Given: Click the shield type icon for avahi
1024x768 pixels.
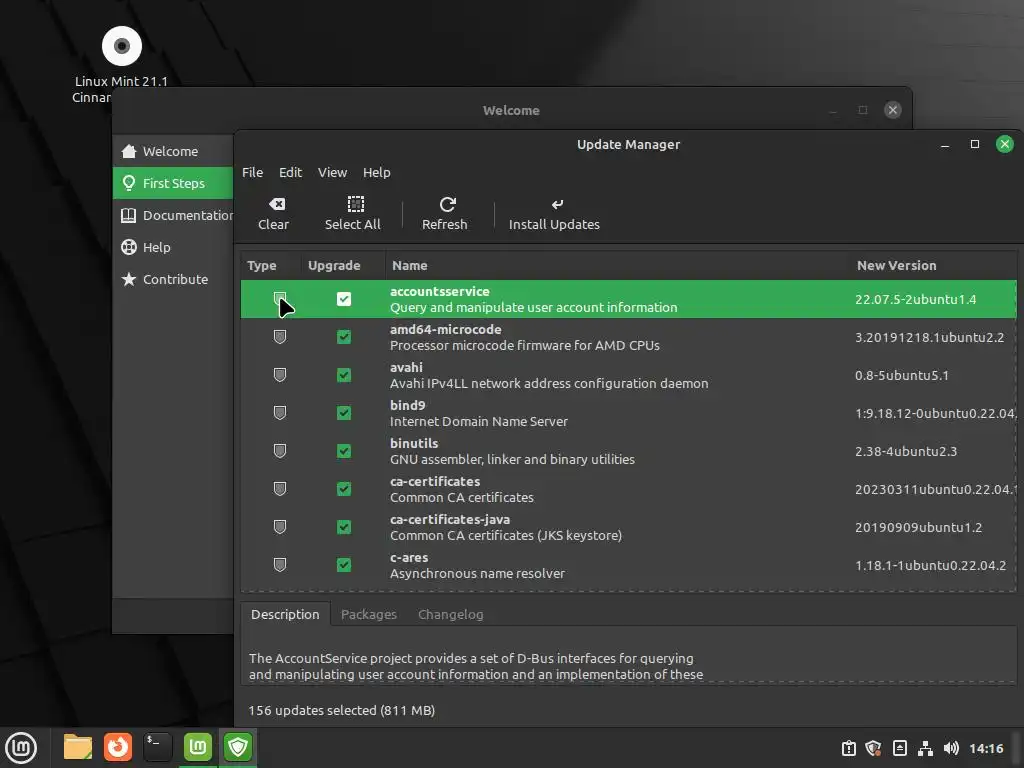Looking at the screenshot, I should coord(280,375).
